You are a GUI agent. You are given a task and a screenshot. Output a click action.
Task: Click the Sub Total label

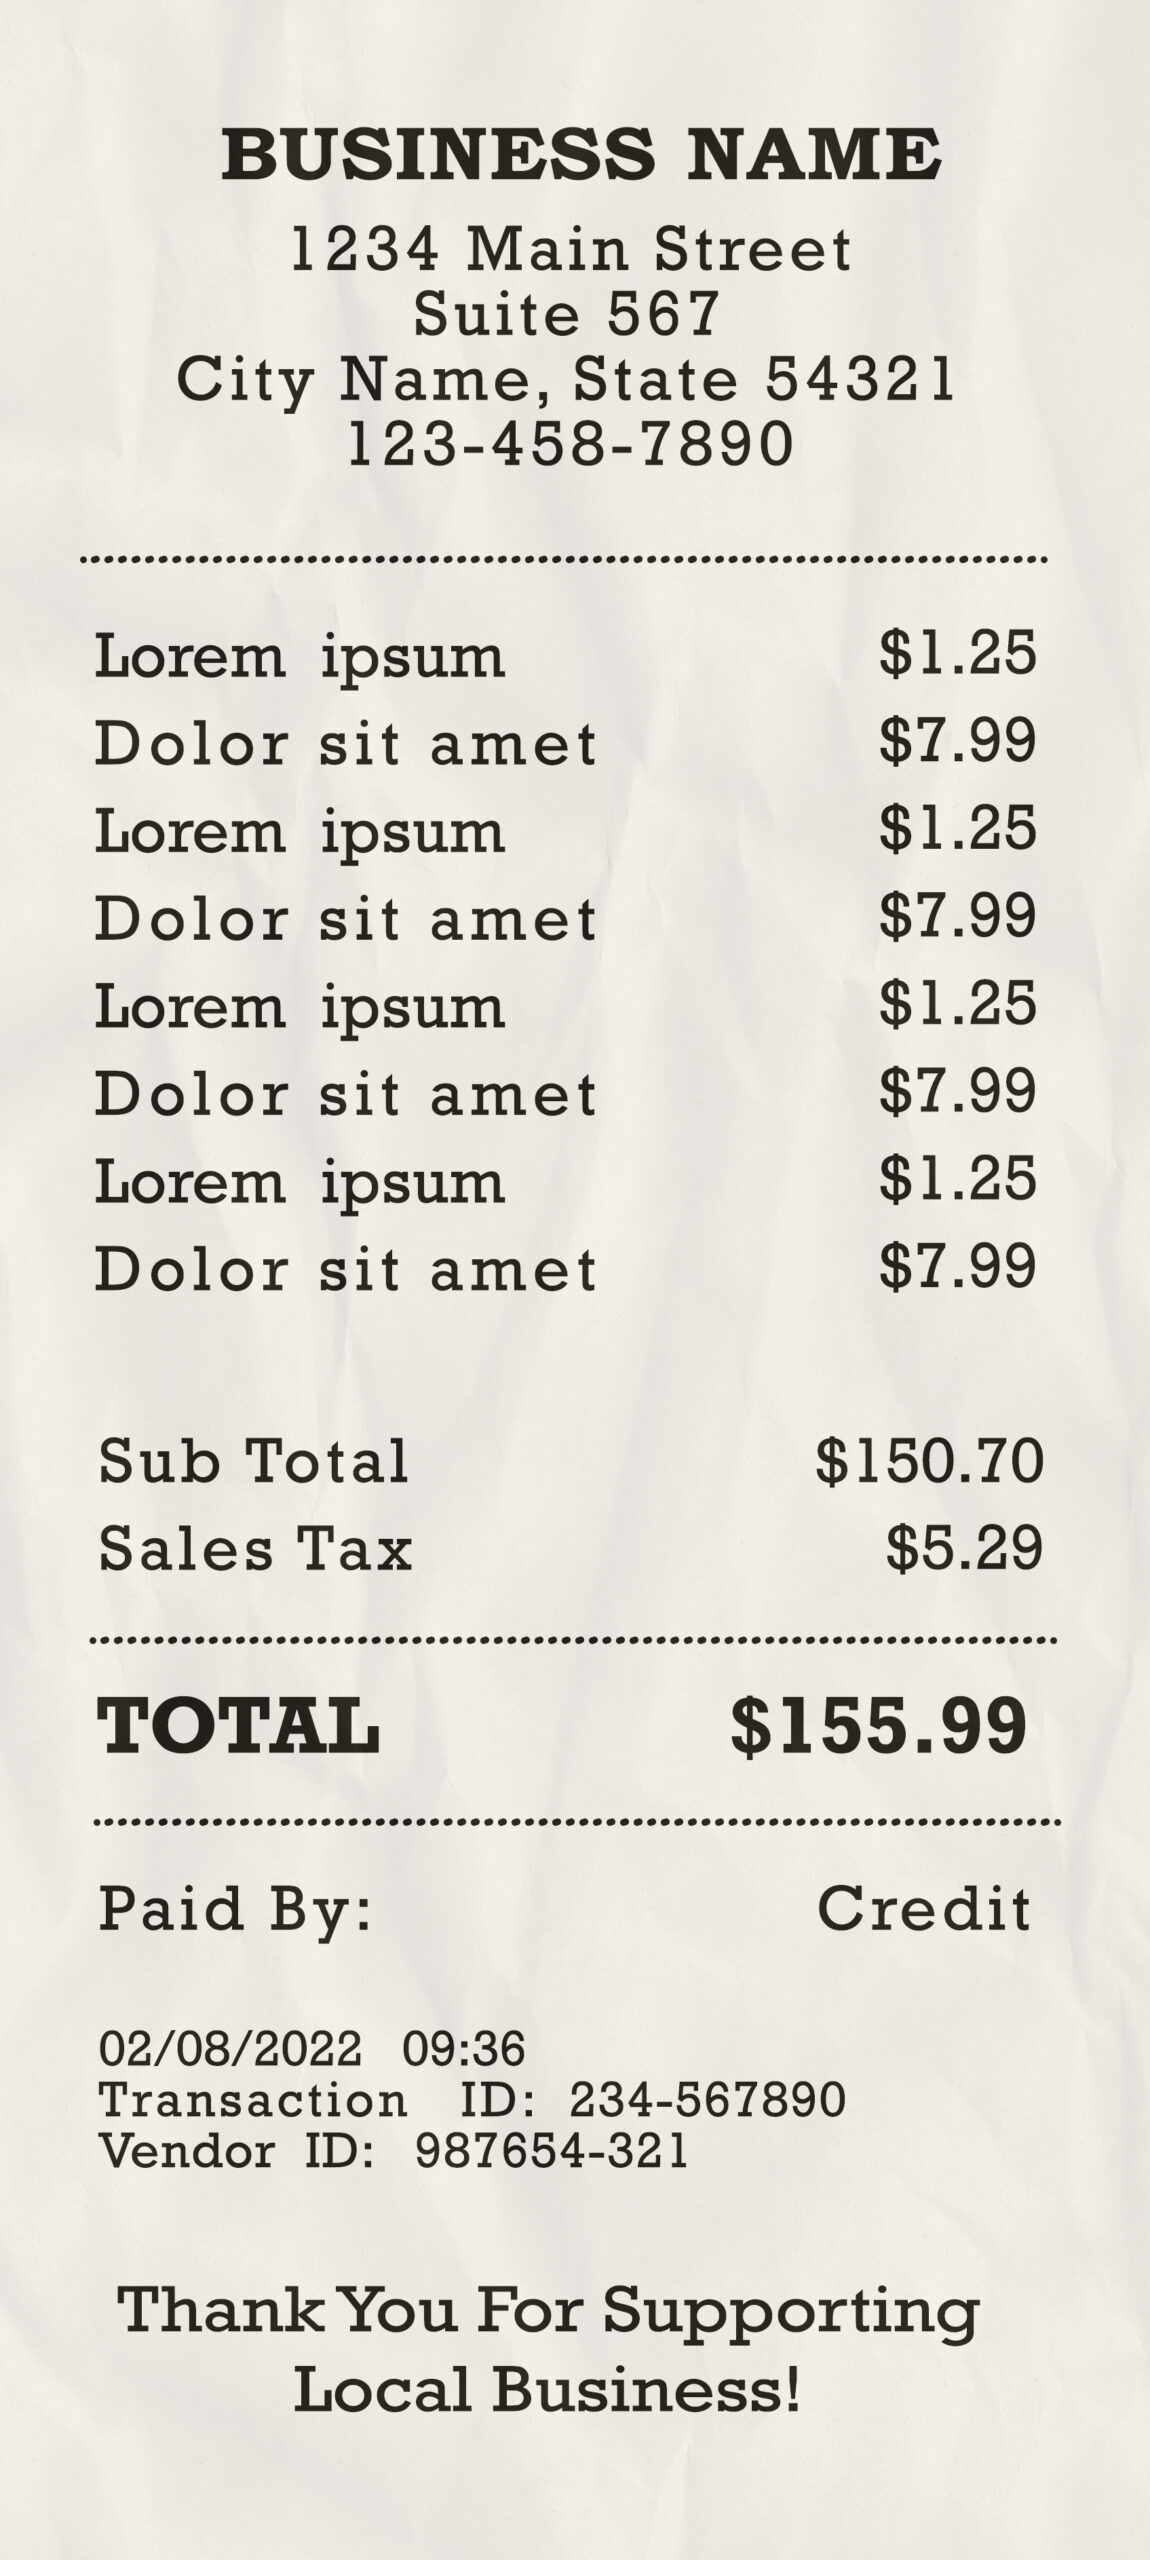pyautogui.click(x=254, y=1461)
